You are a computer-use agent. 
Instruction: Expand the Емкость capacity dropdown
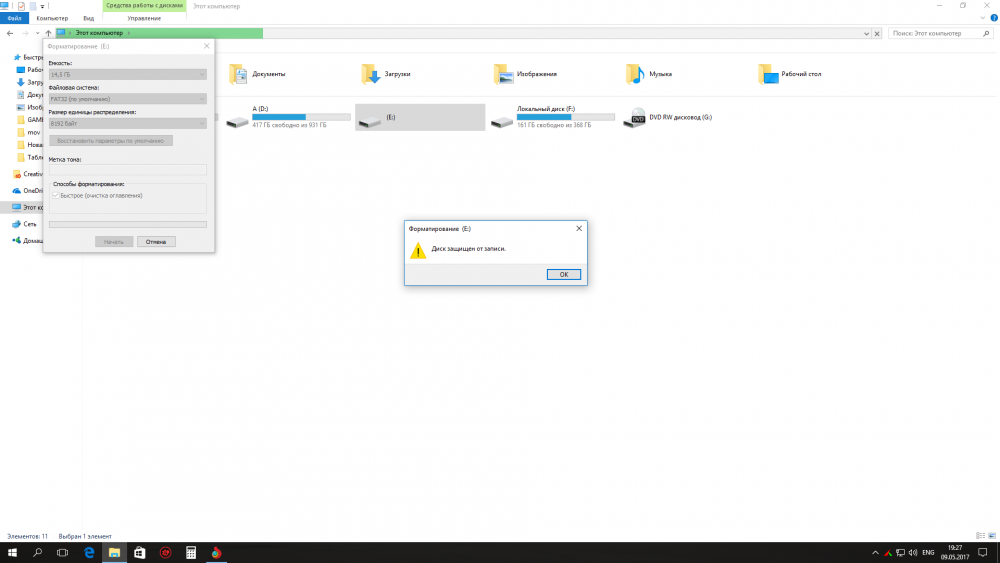(x=127, y=74)
